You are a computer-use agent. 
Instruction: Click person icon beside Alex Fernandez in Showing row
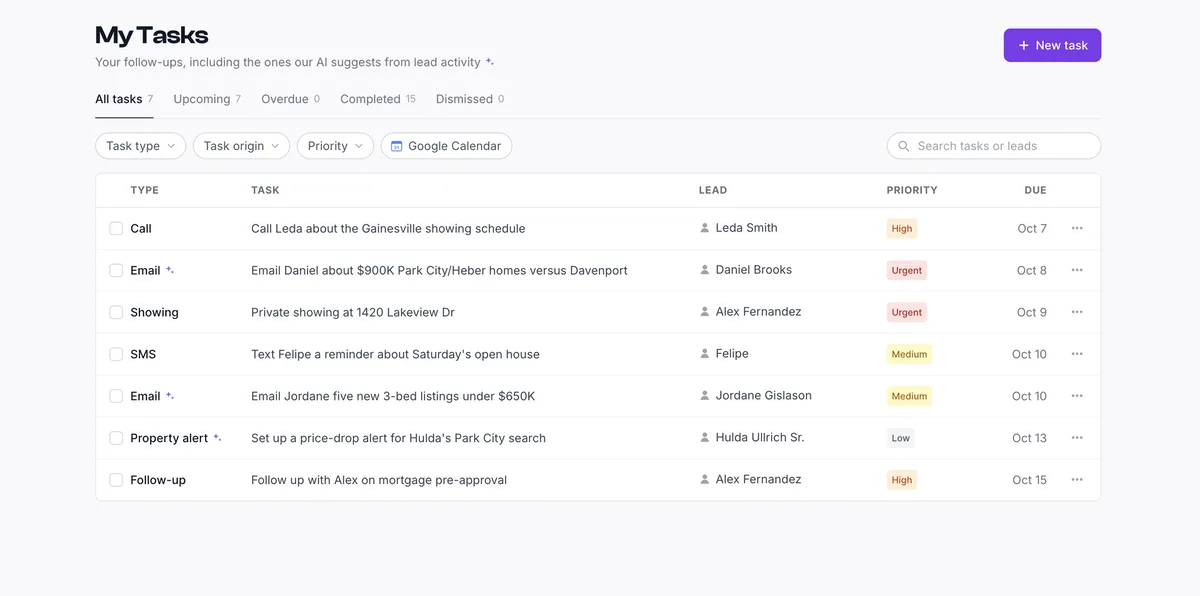tap(705, 312)
